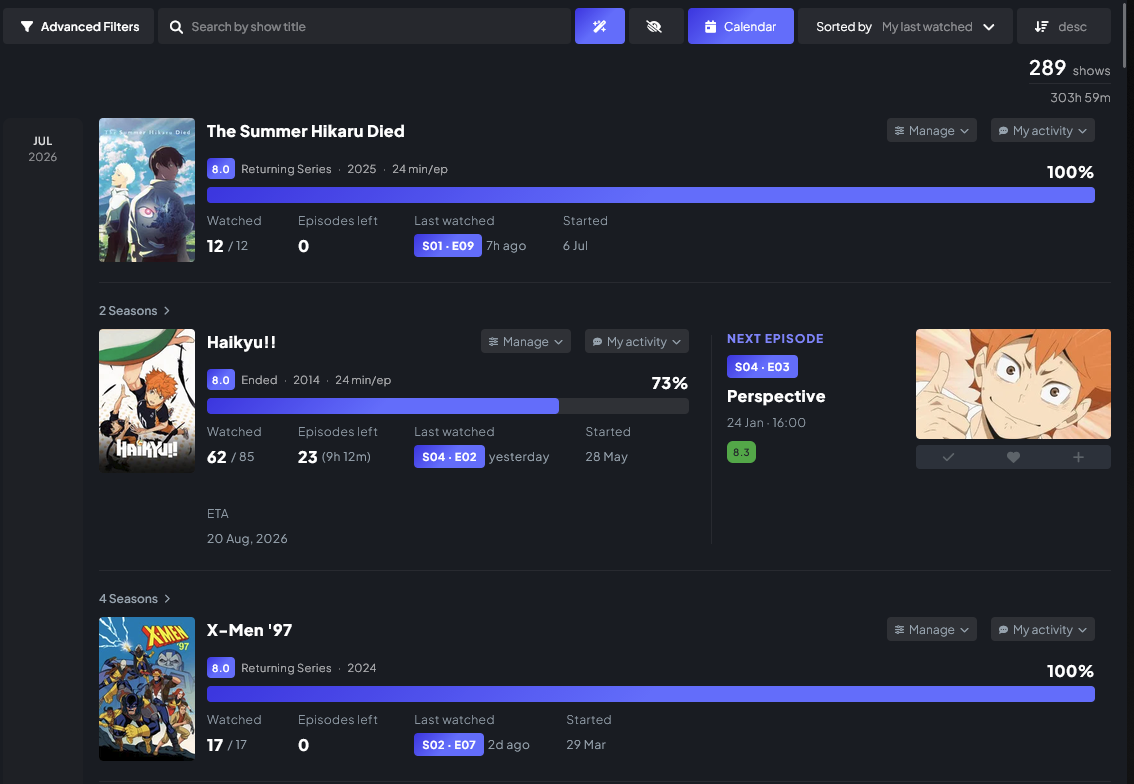This screenshot has width=1134, height=784.
Task: Open Manage menu for The Summer Hikaru Died
Action: [x=932, y=130]
